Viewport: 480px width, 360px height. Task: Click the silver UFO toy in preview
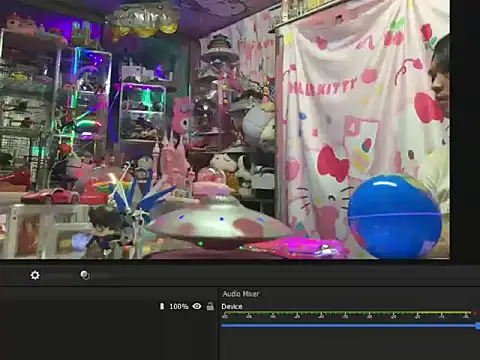[x=218, y=222]
